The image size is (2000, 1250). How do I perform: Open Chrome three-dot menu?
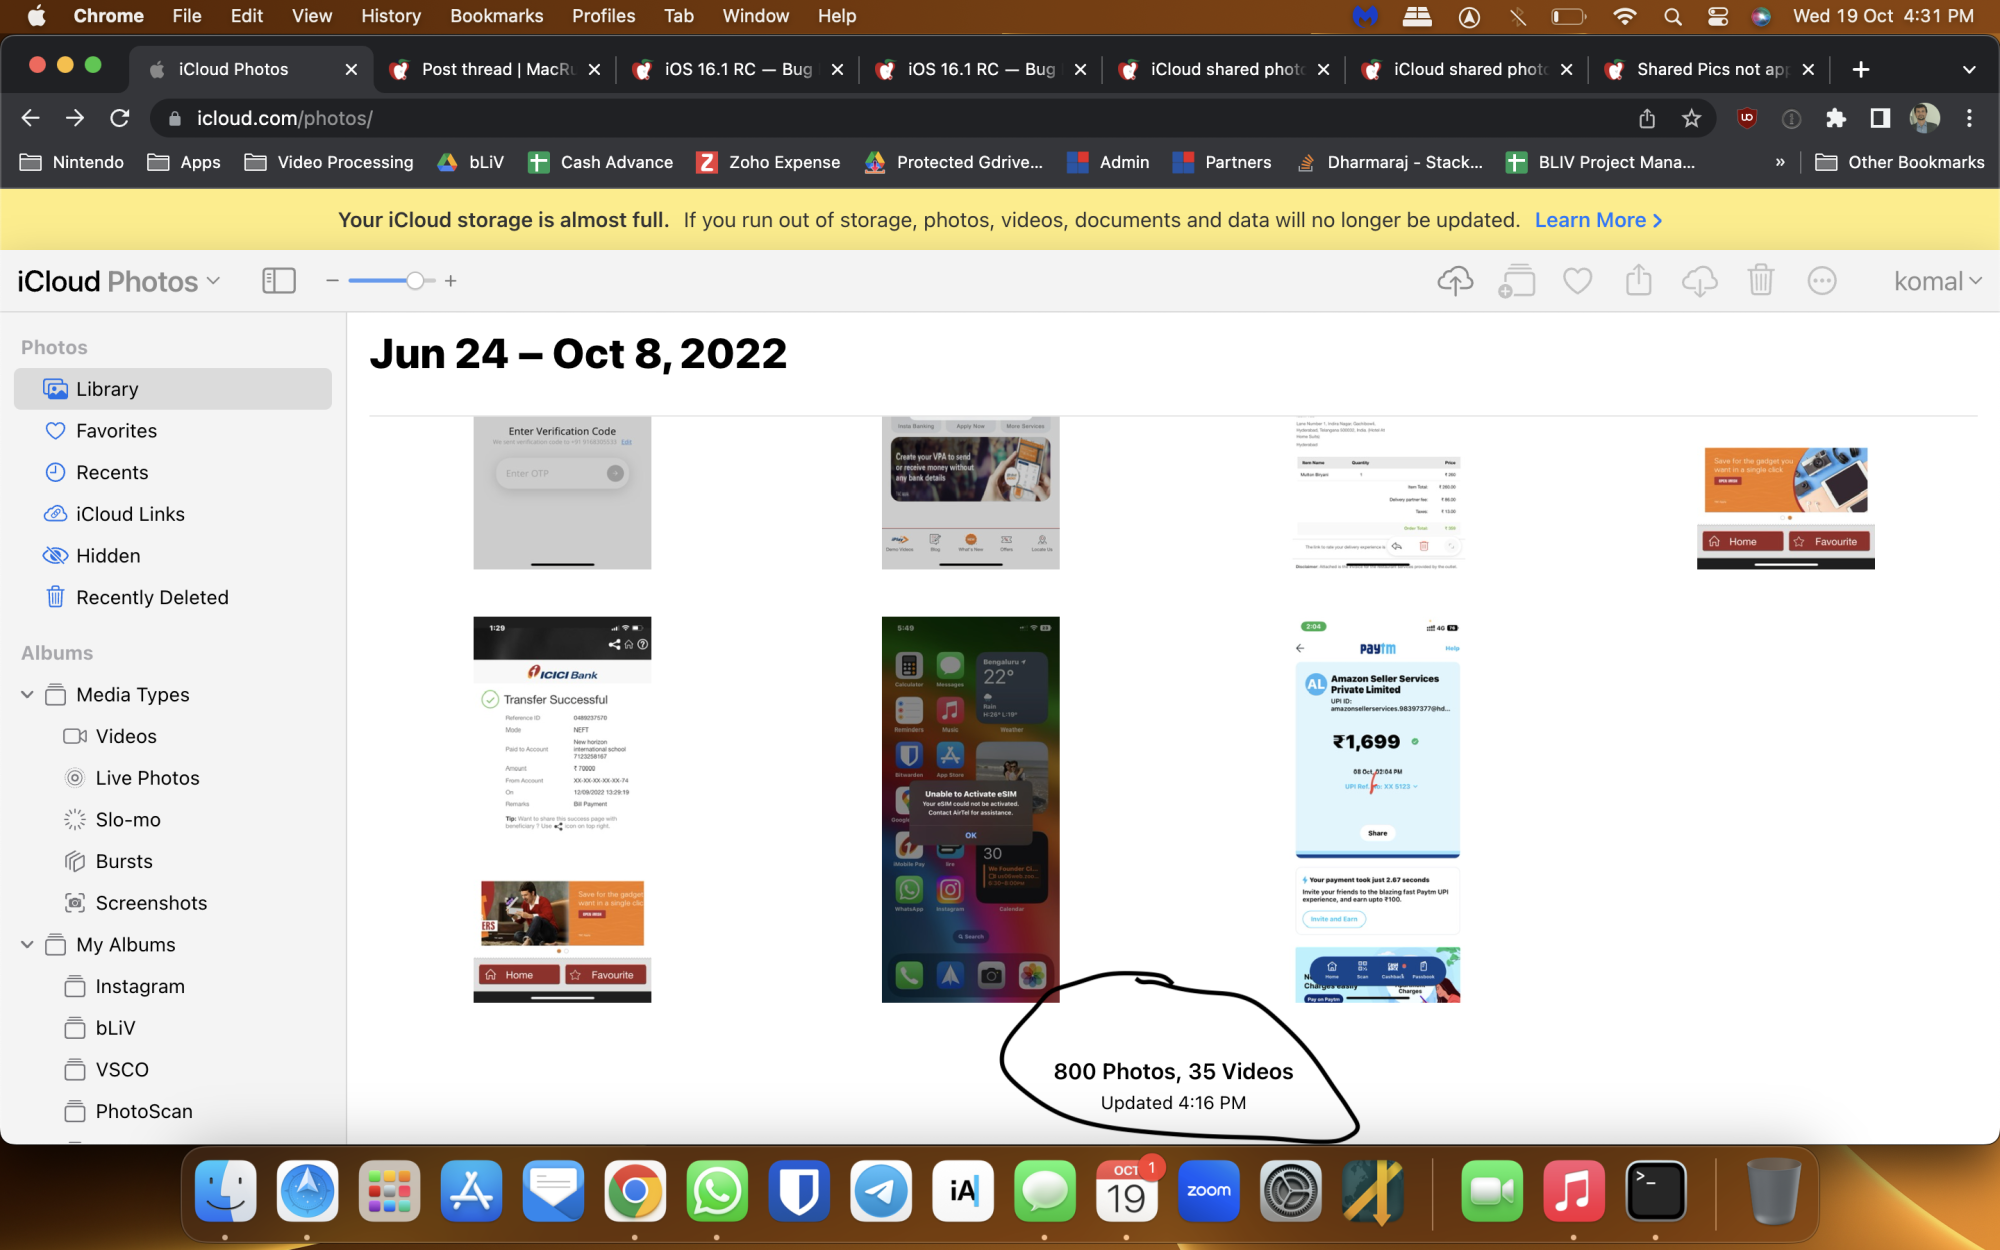1969,118
